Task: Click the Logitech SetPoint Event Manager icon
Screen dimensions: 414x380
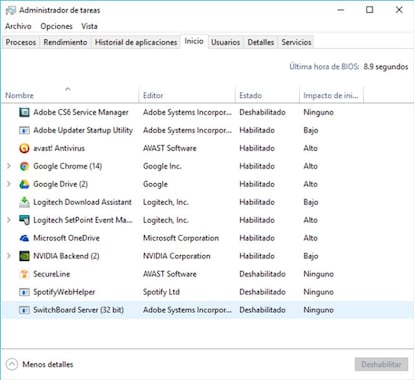Action: [x=24, y=220]
